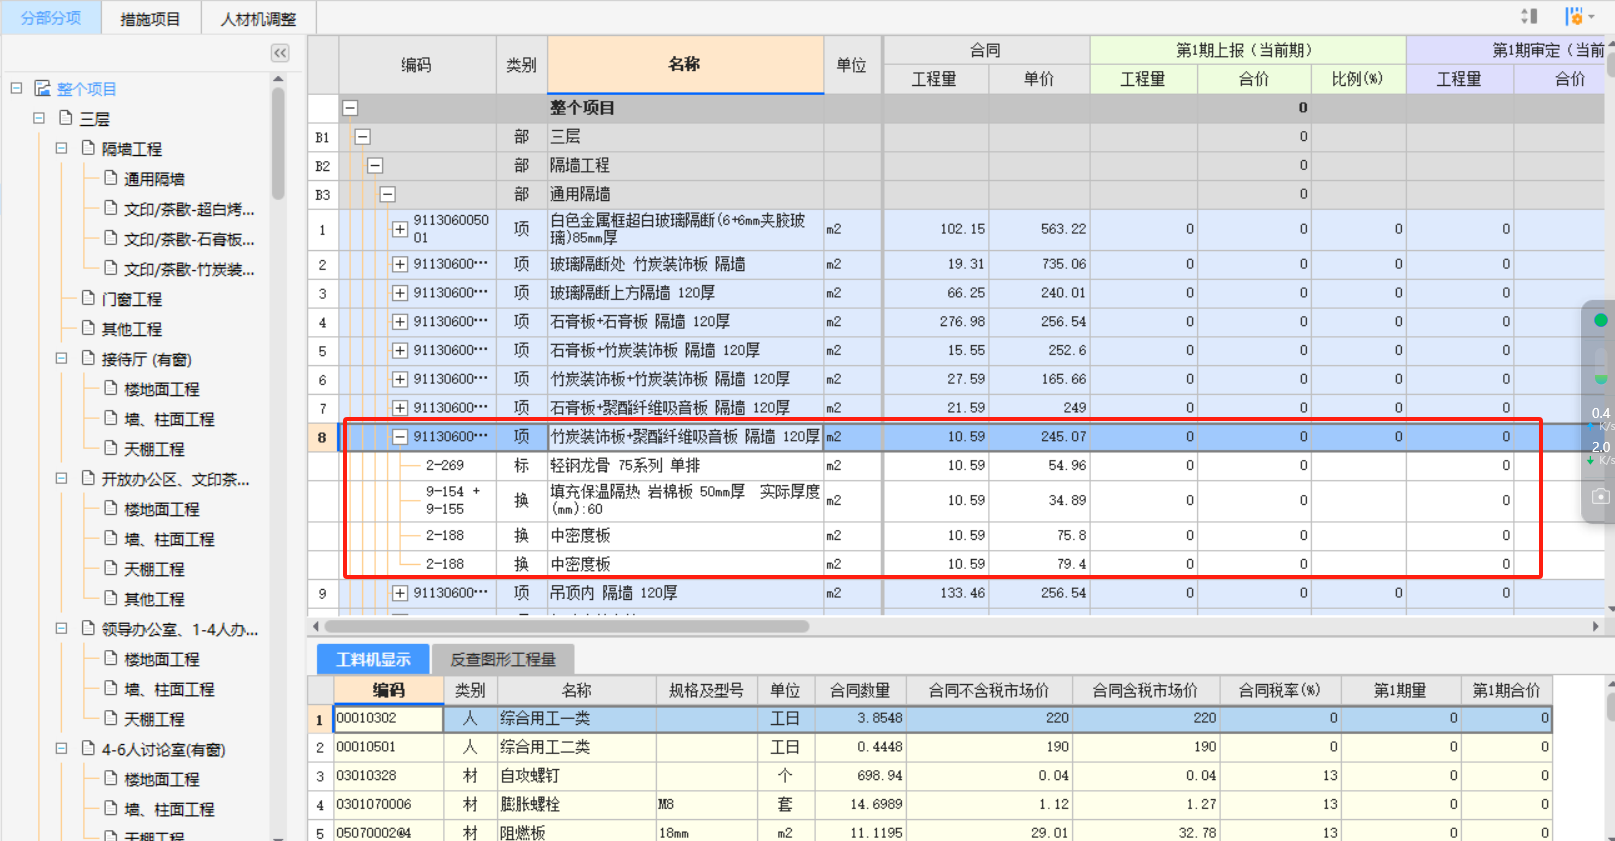Collapse the 领导办公室、1-4人办 tree node
1615x841 pixels.
[x=61, y=628]
